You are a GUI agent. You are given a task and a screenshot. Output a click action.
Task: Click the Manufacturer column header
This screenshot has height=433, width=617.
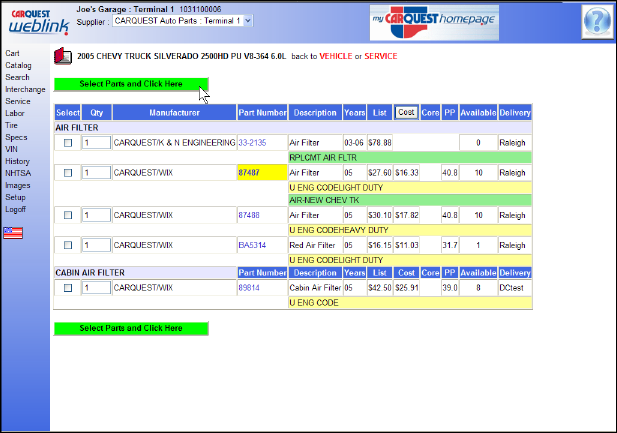coord(174,113)
